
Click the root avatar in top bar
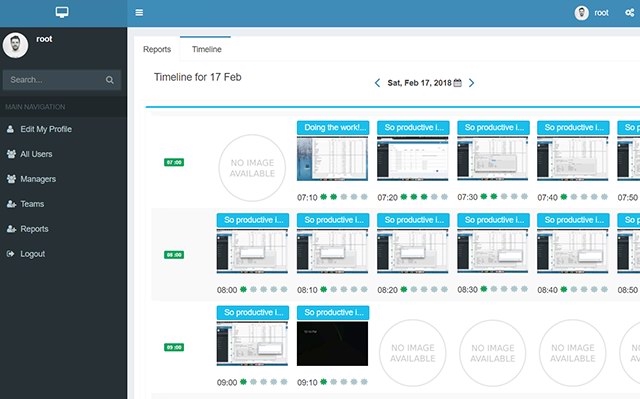[x=581, y=13]
